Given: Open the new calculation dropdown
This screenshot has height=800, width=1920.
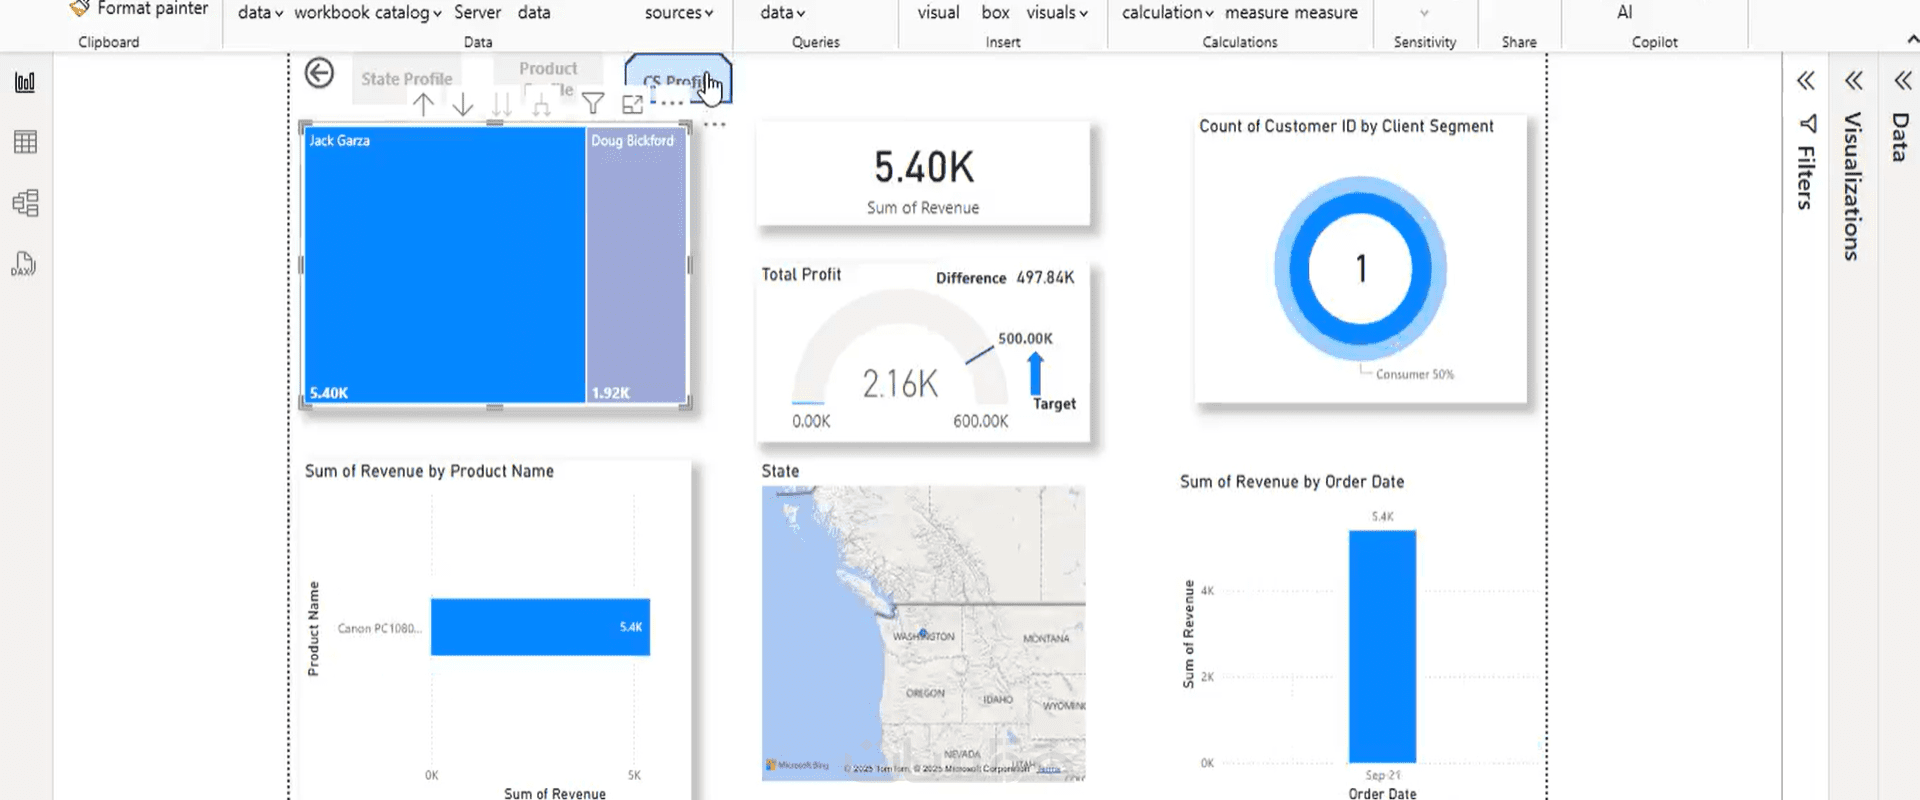Looking at the screenshot, I should click(1167, 13).
